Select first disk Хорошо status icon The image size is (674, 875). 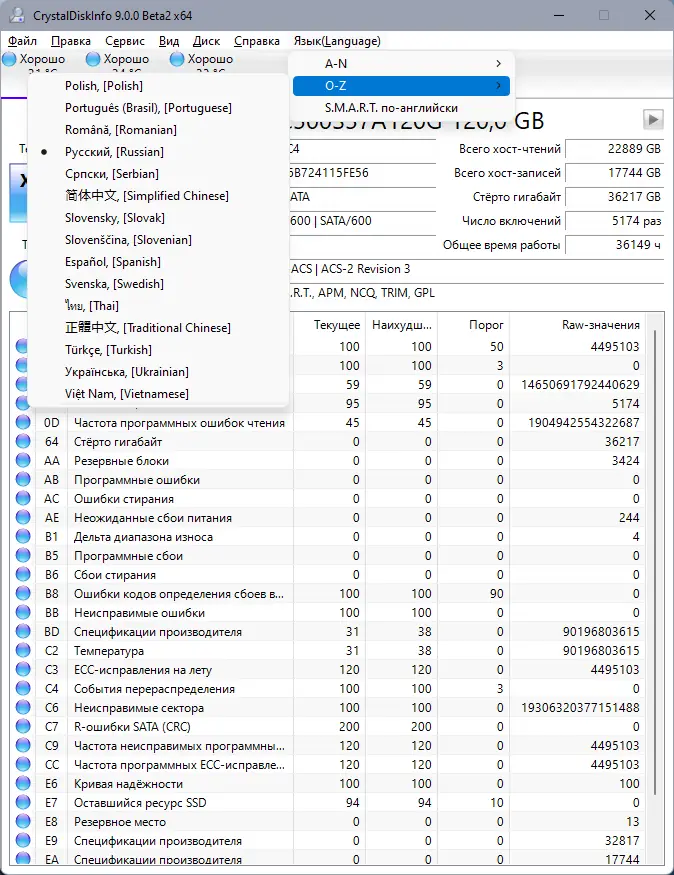9,59
